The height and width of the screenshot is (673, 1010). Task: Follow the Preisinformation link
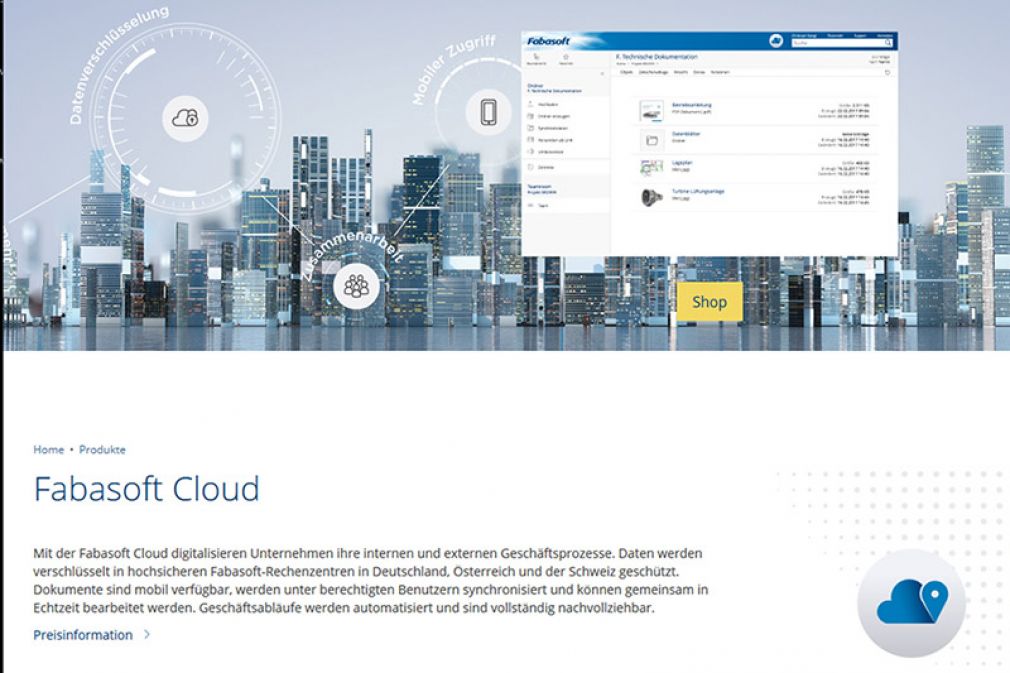(83, 635)
